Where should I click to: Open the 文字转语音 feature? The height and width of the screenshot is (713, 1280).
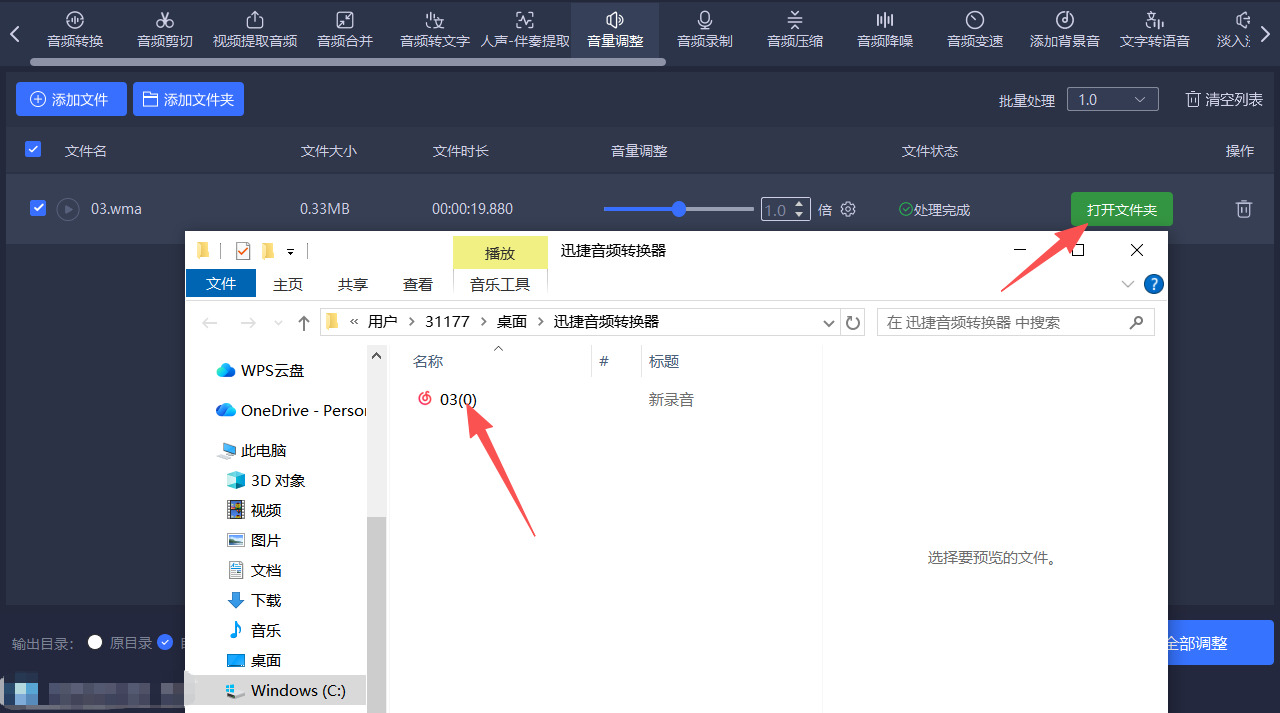(1154, 28)
